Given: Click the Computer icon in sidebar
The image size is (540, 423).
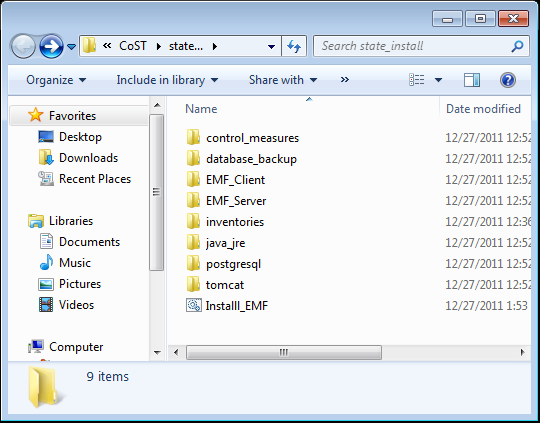Looking at the screenshot, I should click(36, 347).
